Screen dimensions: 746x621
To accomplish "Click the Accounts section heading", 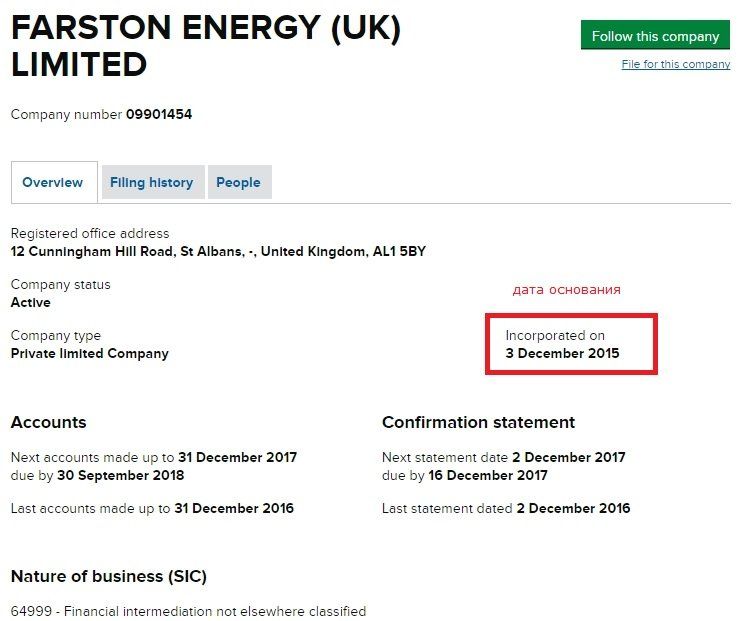I will [49, 422].
